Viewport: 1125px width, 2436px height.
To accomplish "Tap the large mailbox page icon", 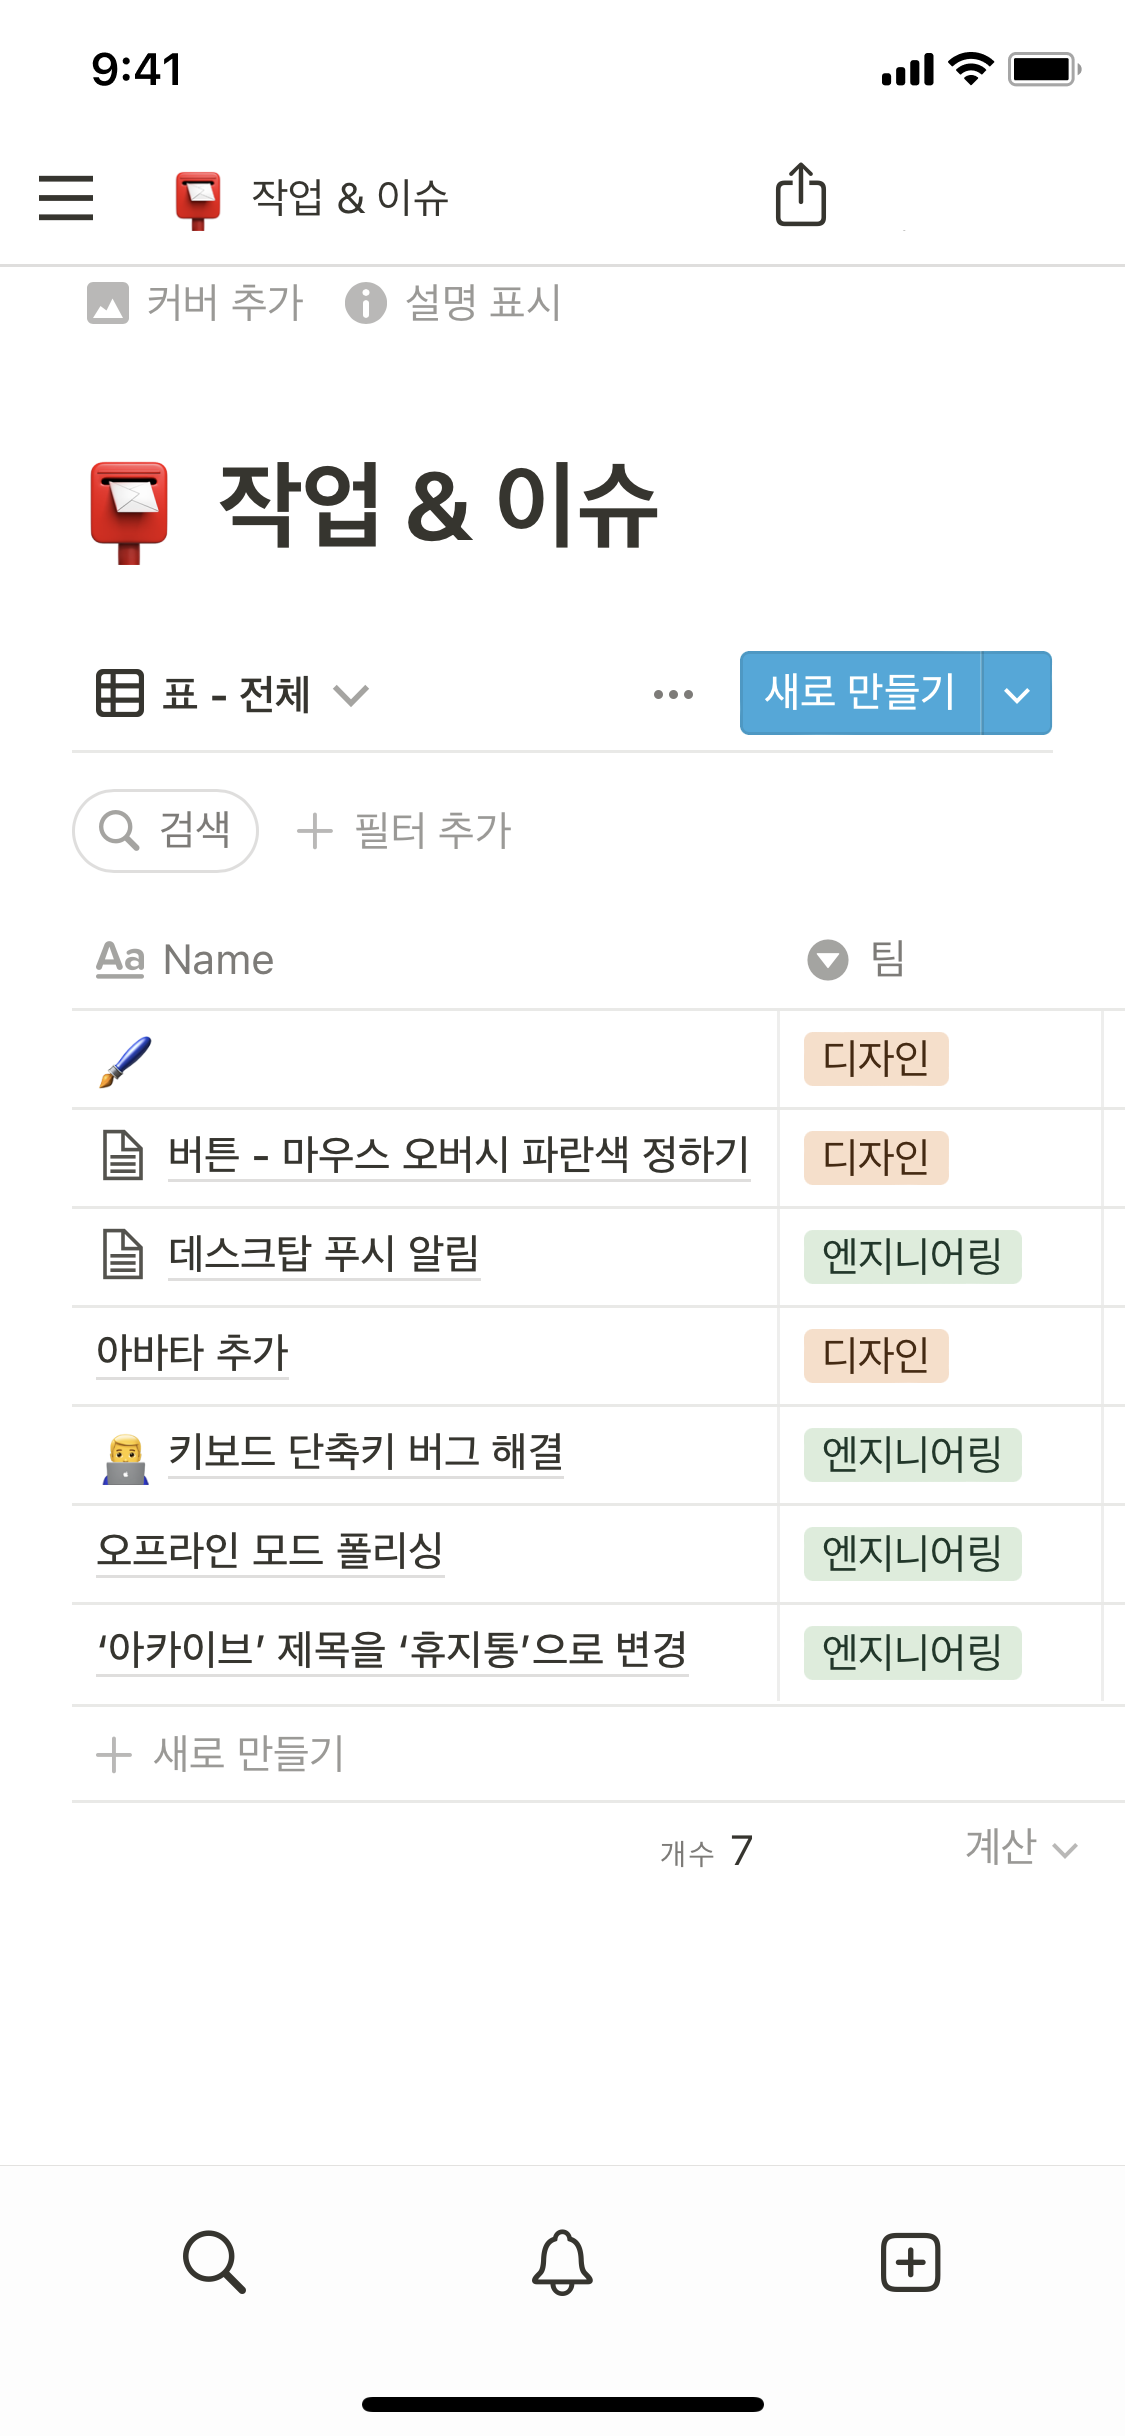I will pyautogui.click(x=129, y=512).
